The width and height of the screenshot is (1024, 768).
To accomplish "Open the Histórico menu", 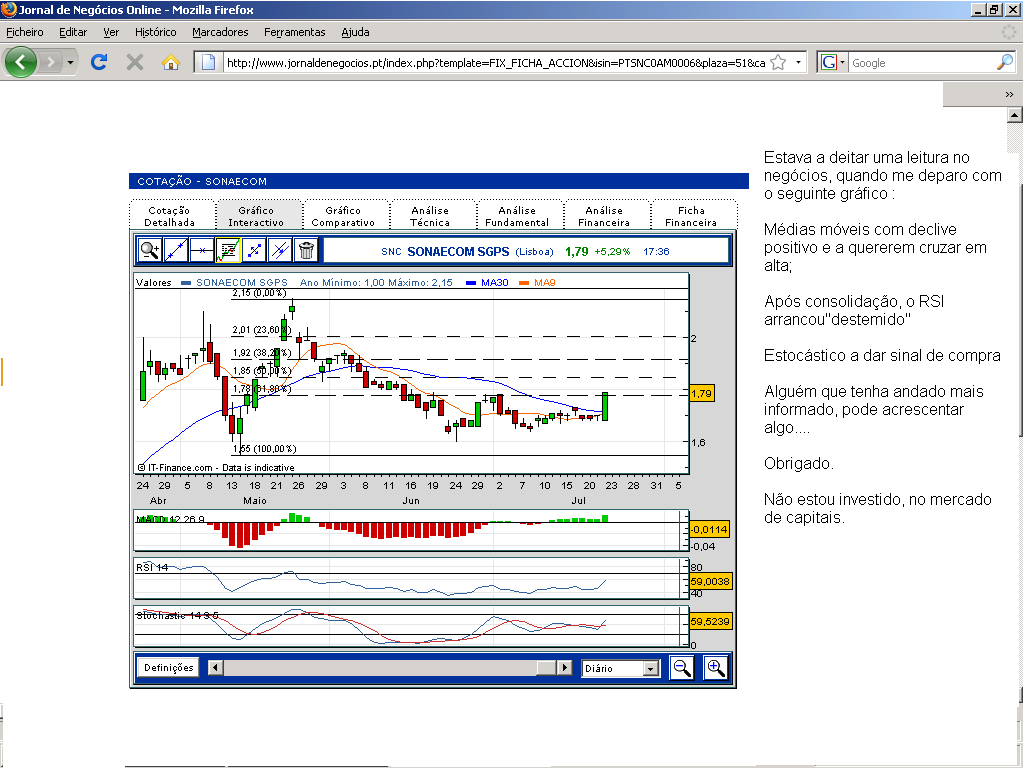I will coord(155,32).
